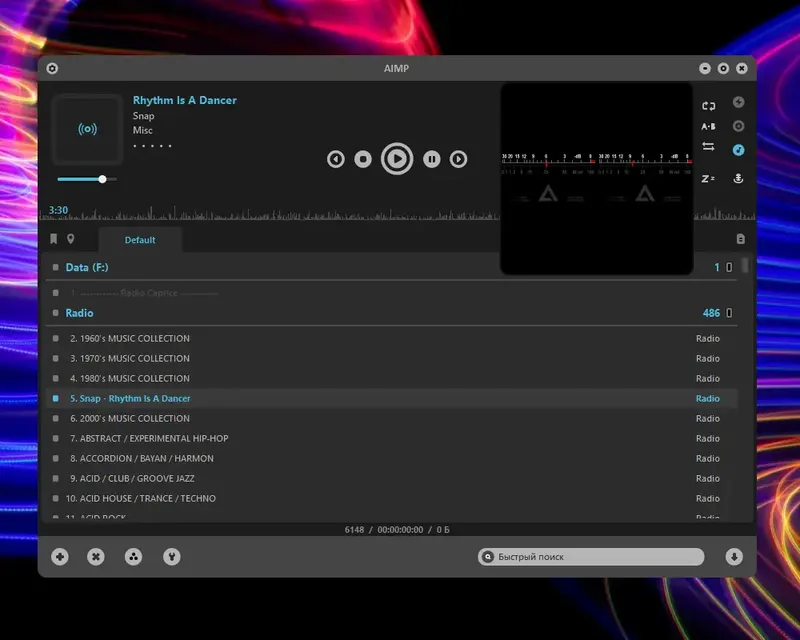
Task: Toggle the dimmed lightning icon near the top right
Action: pyautogui.click(x=738, y=102)
